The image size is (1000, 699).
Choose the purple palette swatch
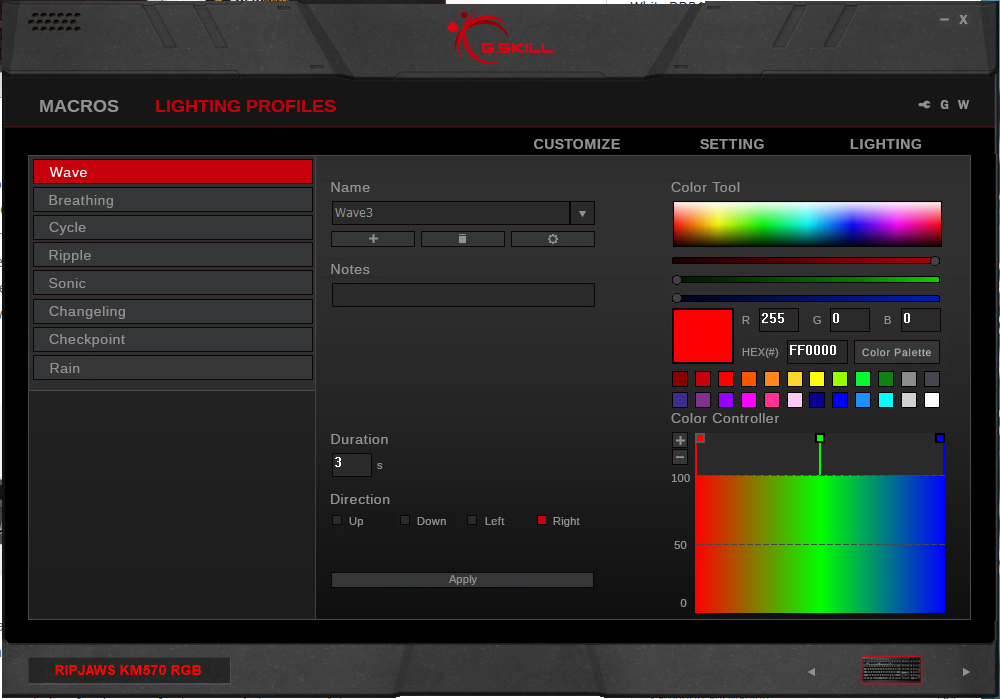click(726, 400)
